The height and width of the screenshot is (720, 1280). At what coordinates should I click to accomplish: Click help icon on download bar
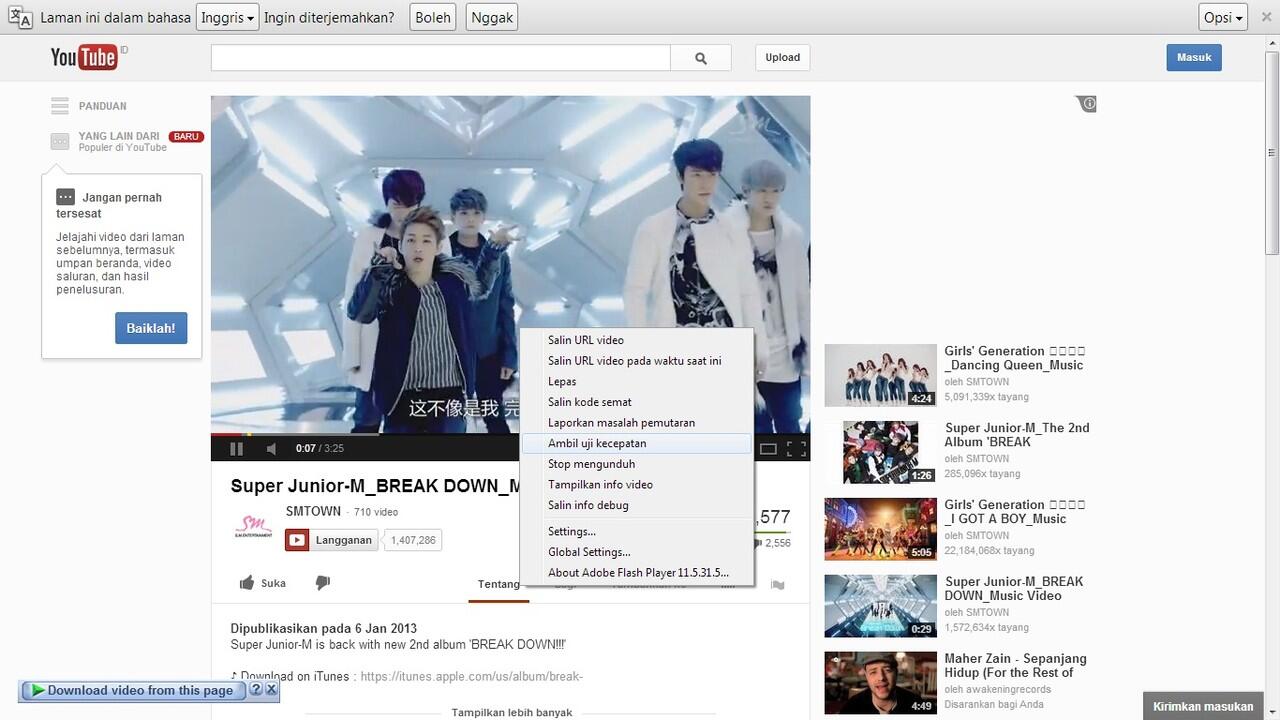click(255, 690)
